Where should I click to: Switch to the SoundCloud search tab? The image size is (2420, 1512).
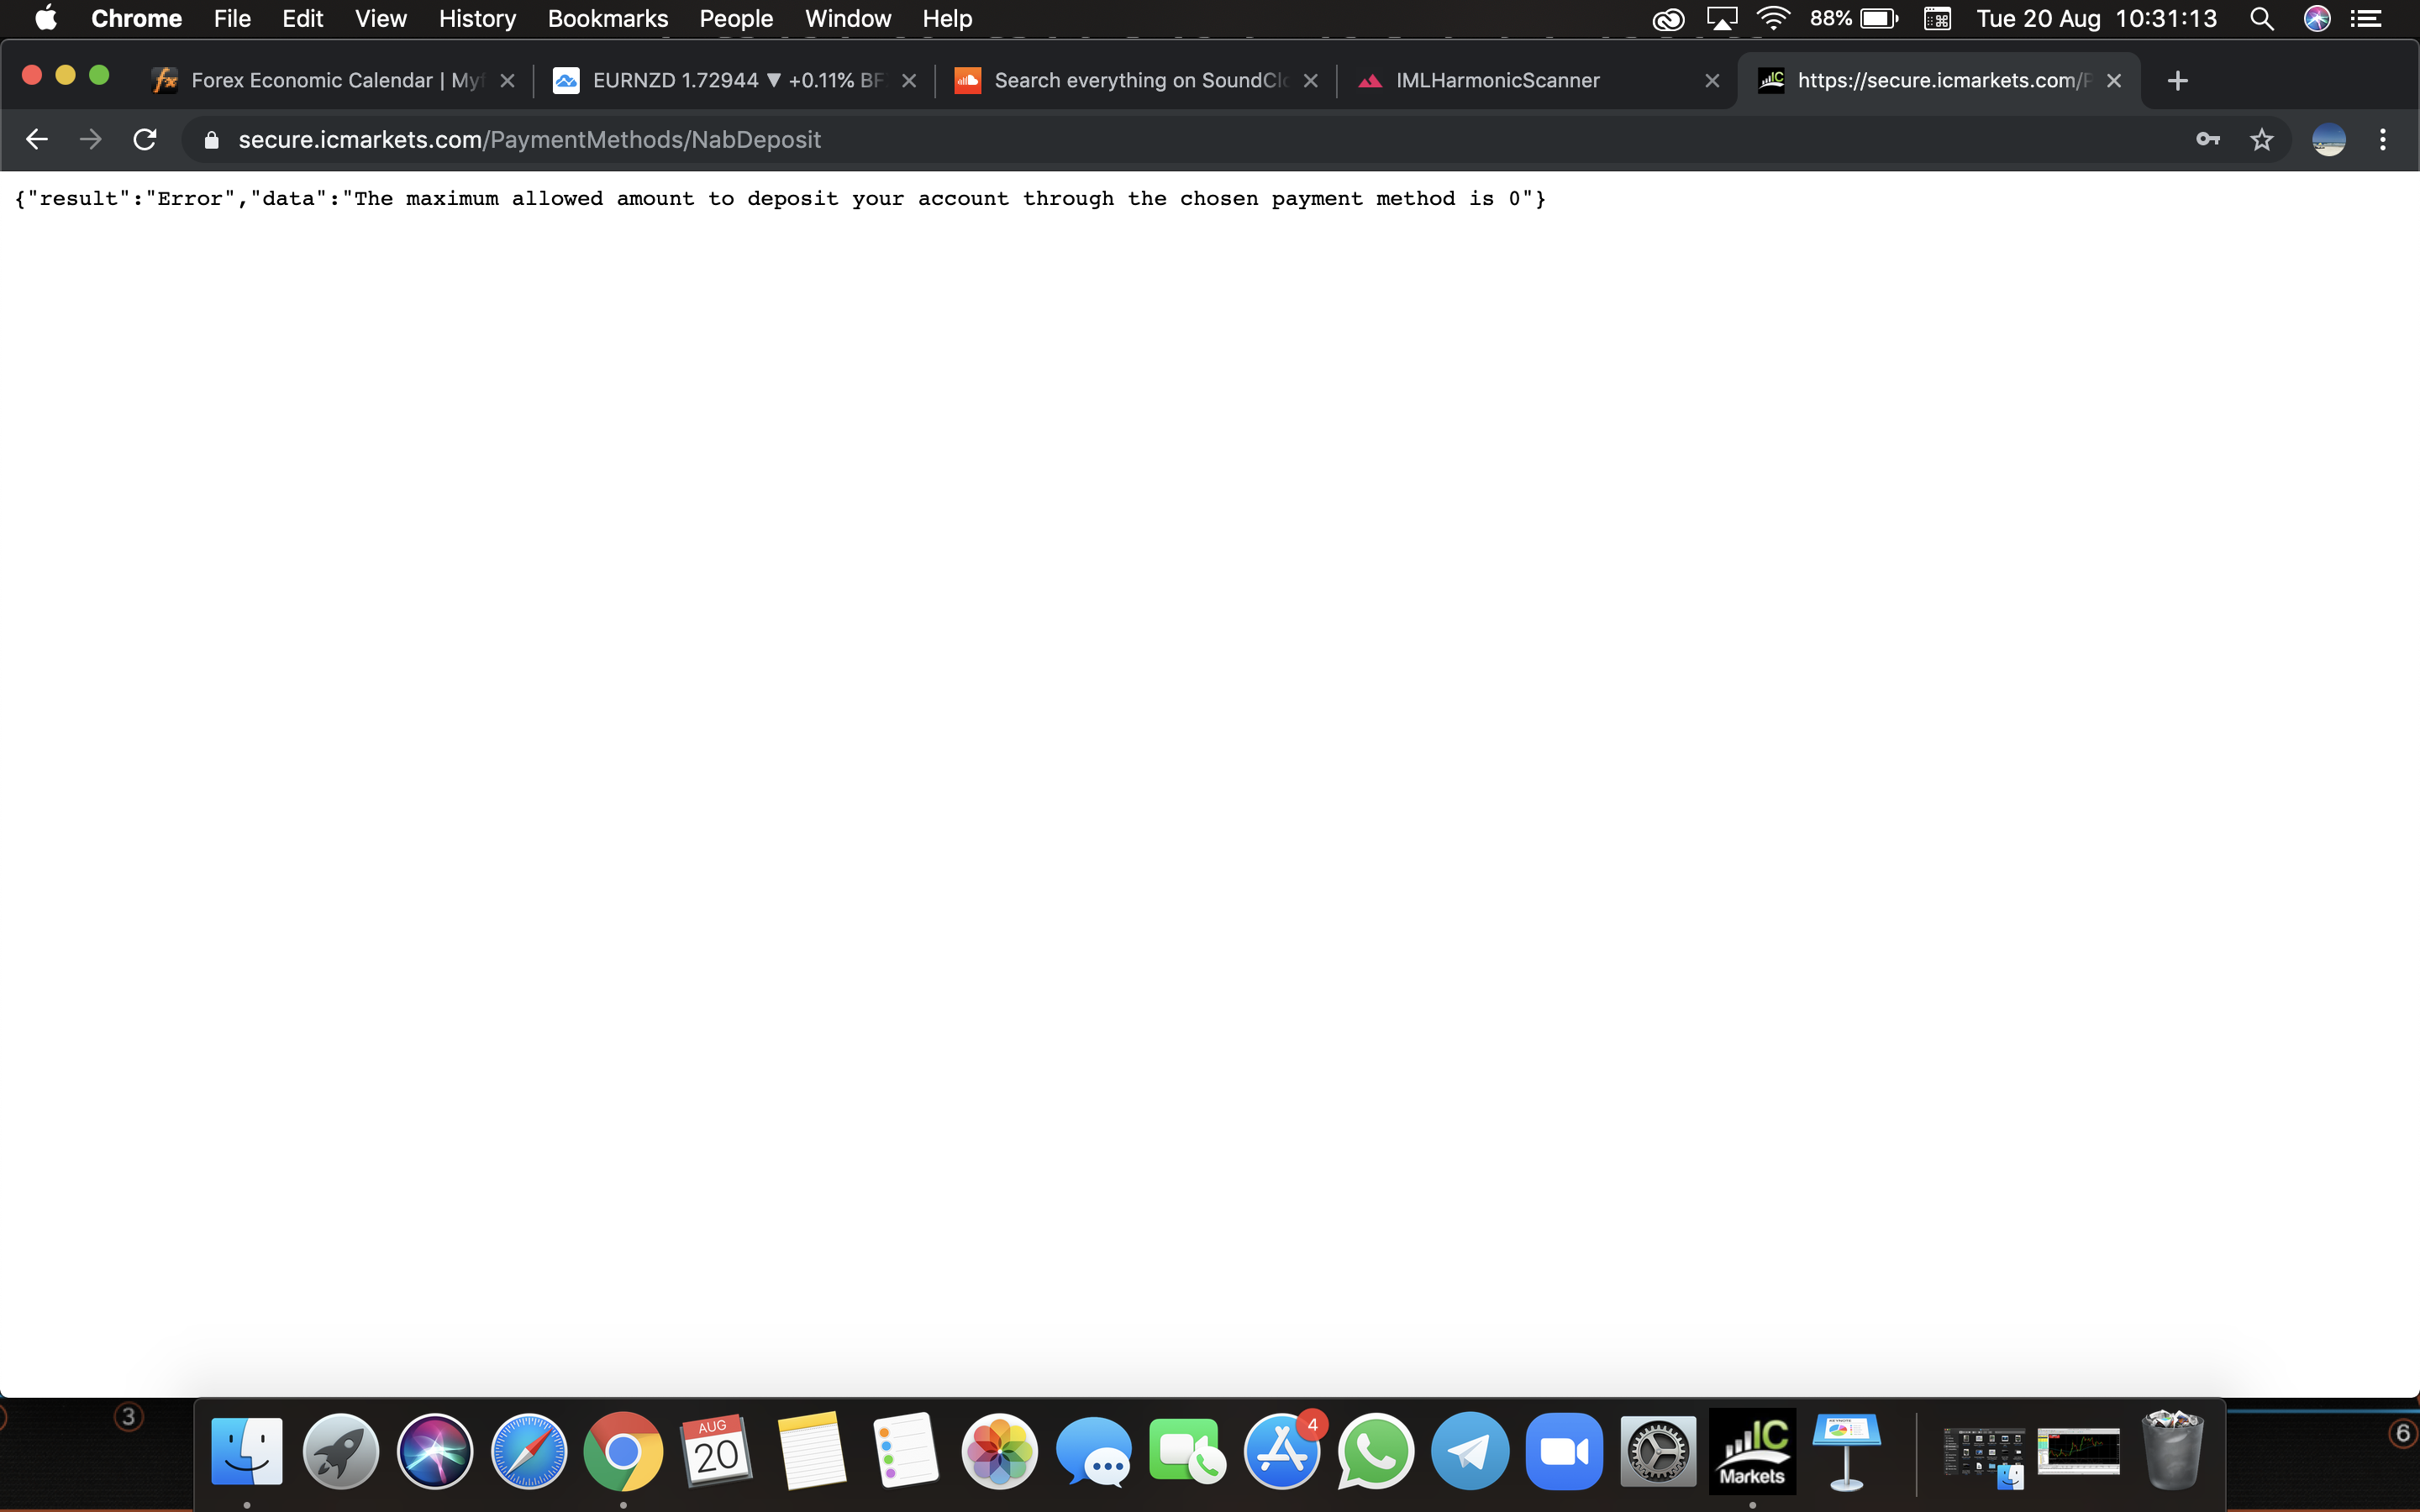pos(1135,81)
